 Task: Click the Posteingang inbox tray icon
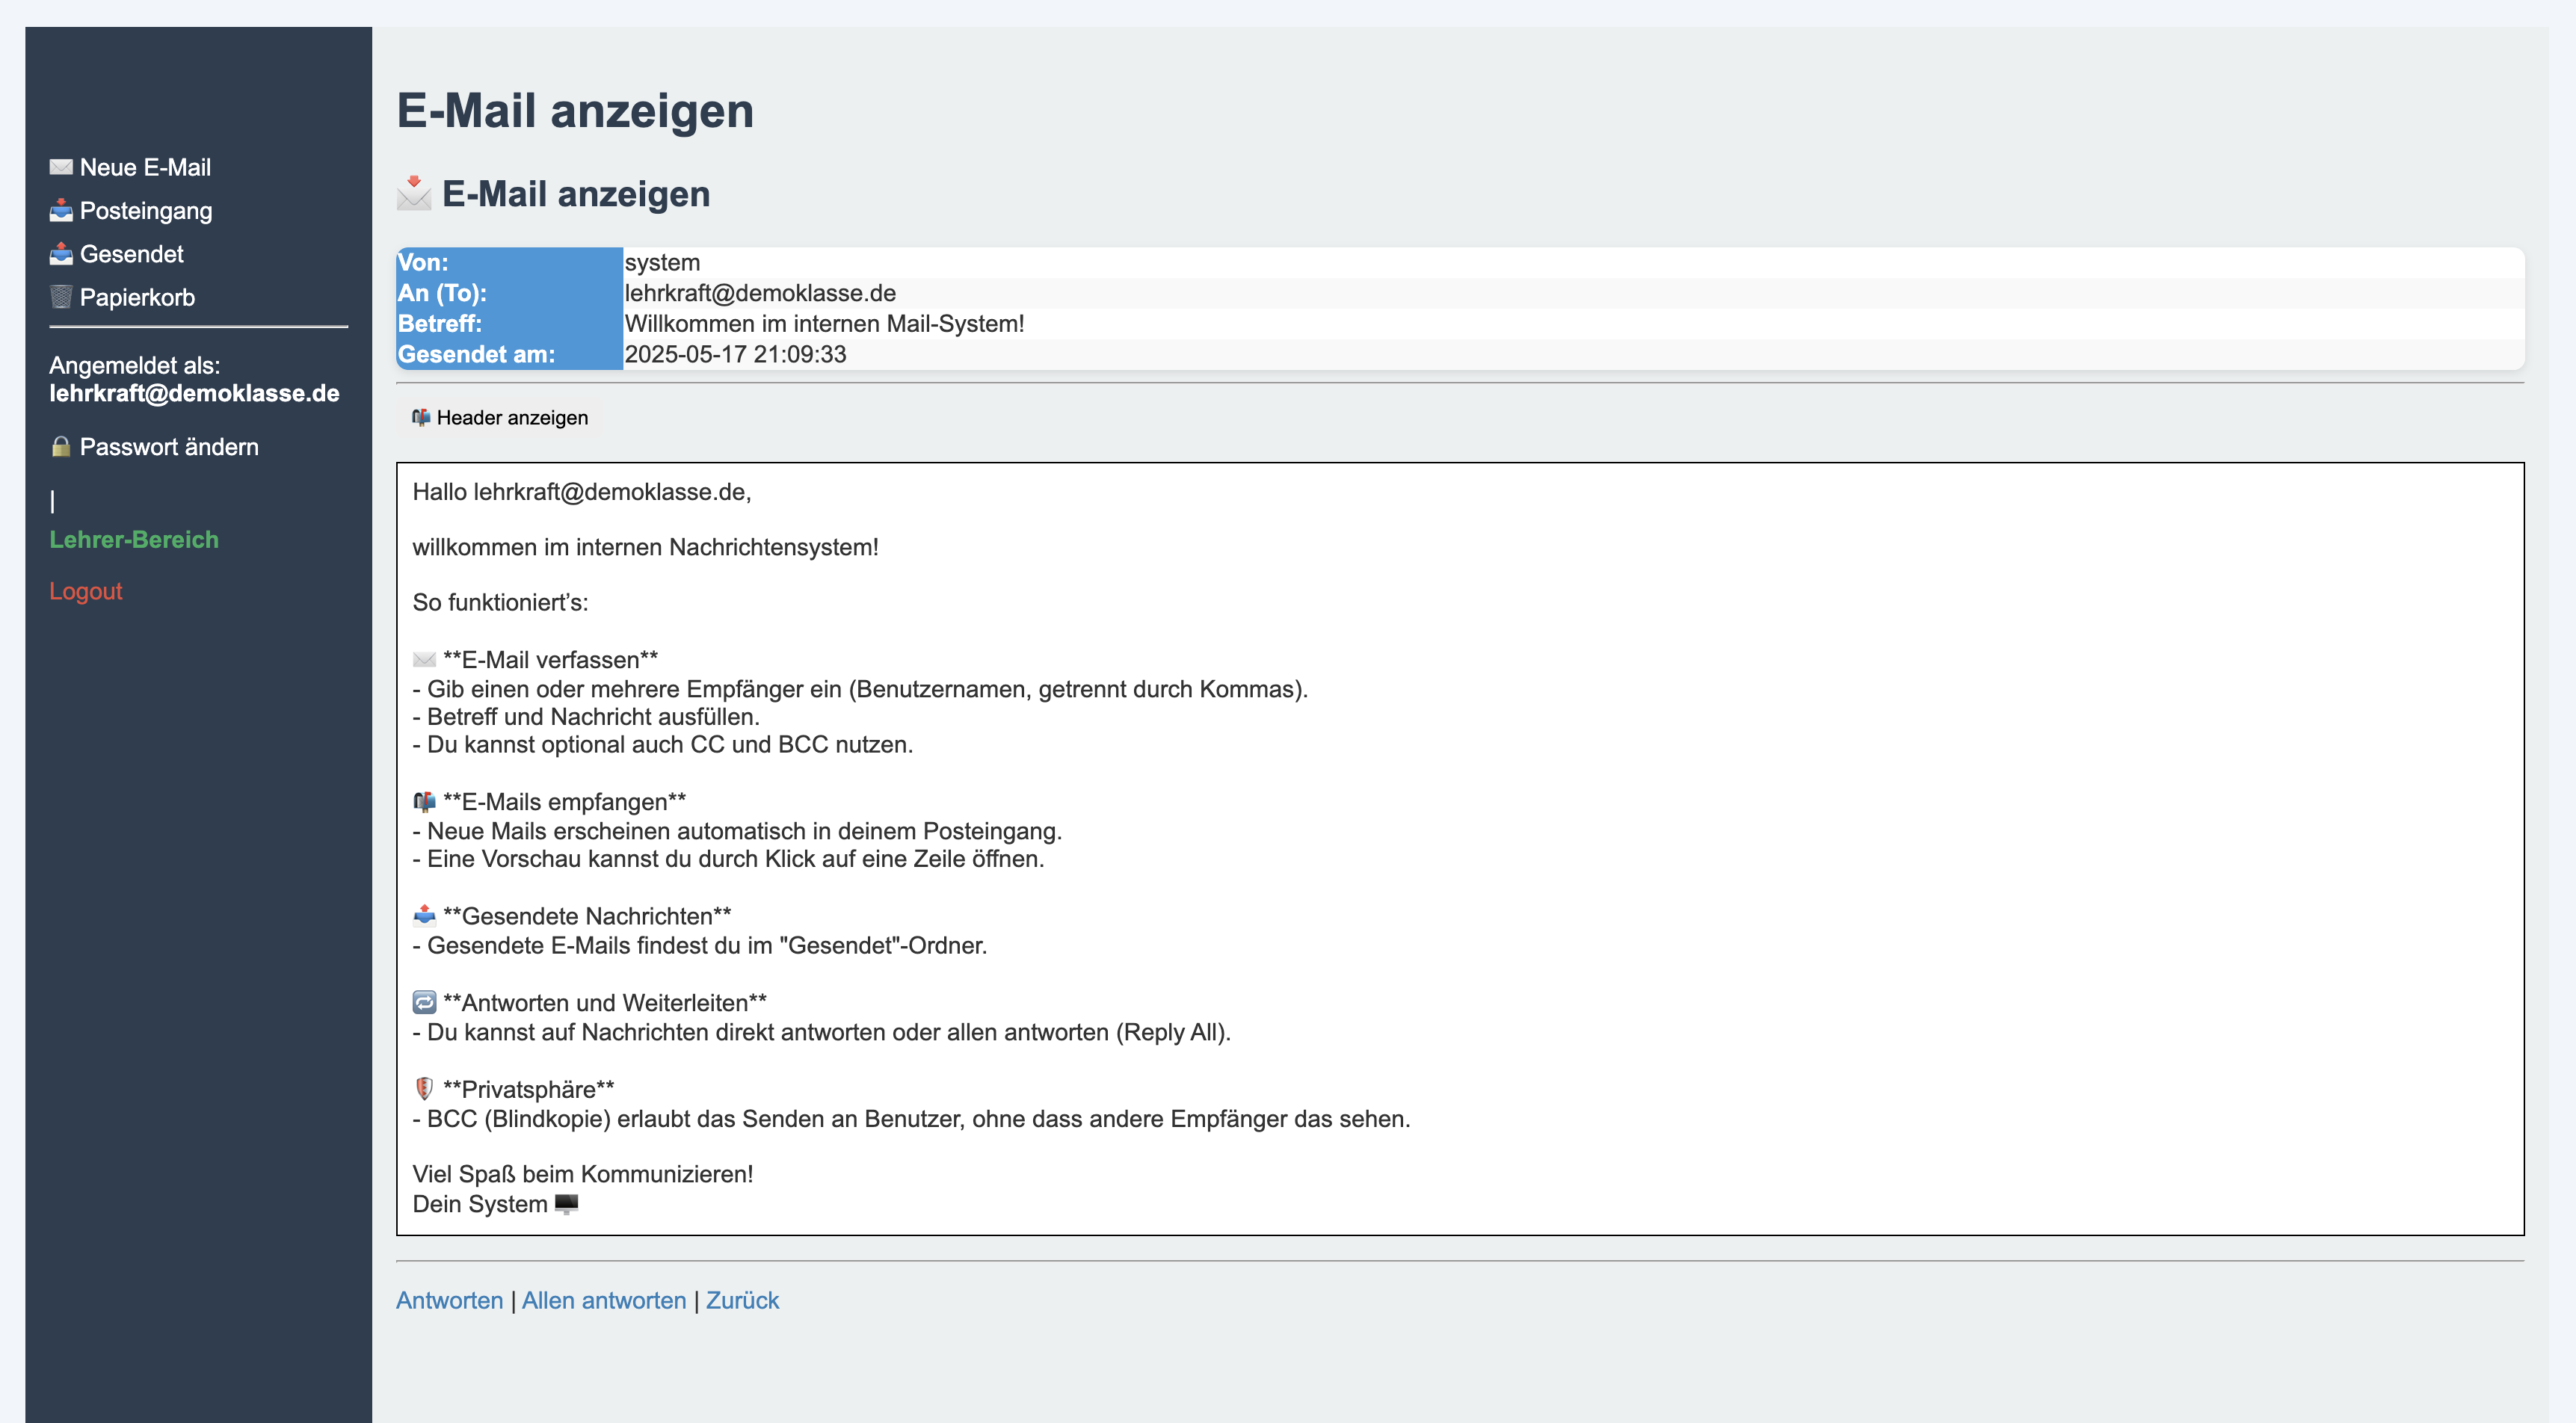61,211
